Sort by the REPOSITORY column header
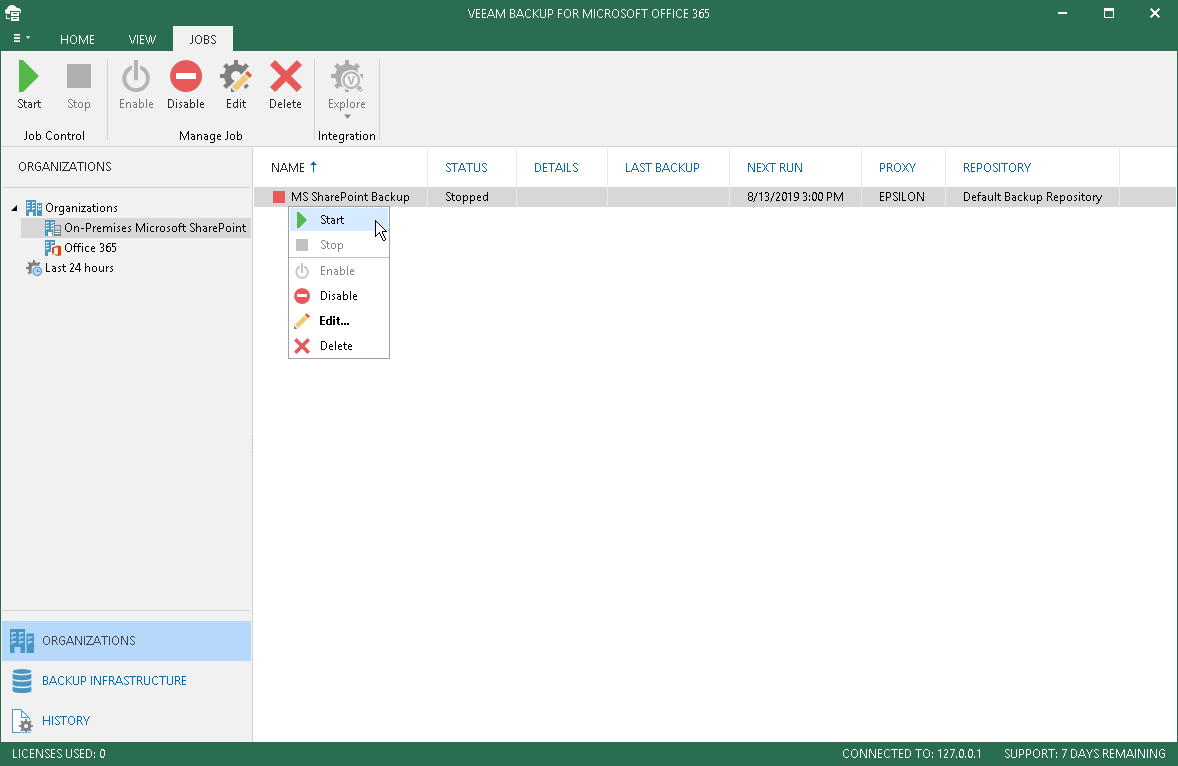The height and width of the screenshot is (766, 1178). pos(997,167)
